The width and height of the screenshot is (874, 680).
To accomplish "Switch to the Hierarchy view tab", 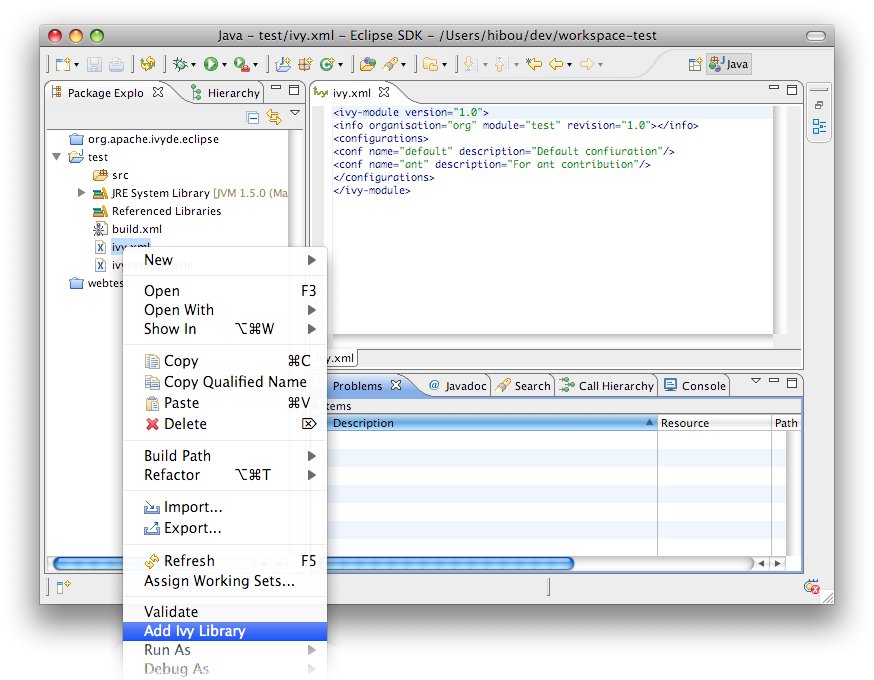I will click(226, 93).
